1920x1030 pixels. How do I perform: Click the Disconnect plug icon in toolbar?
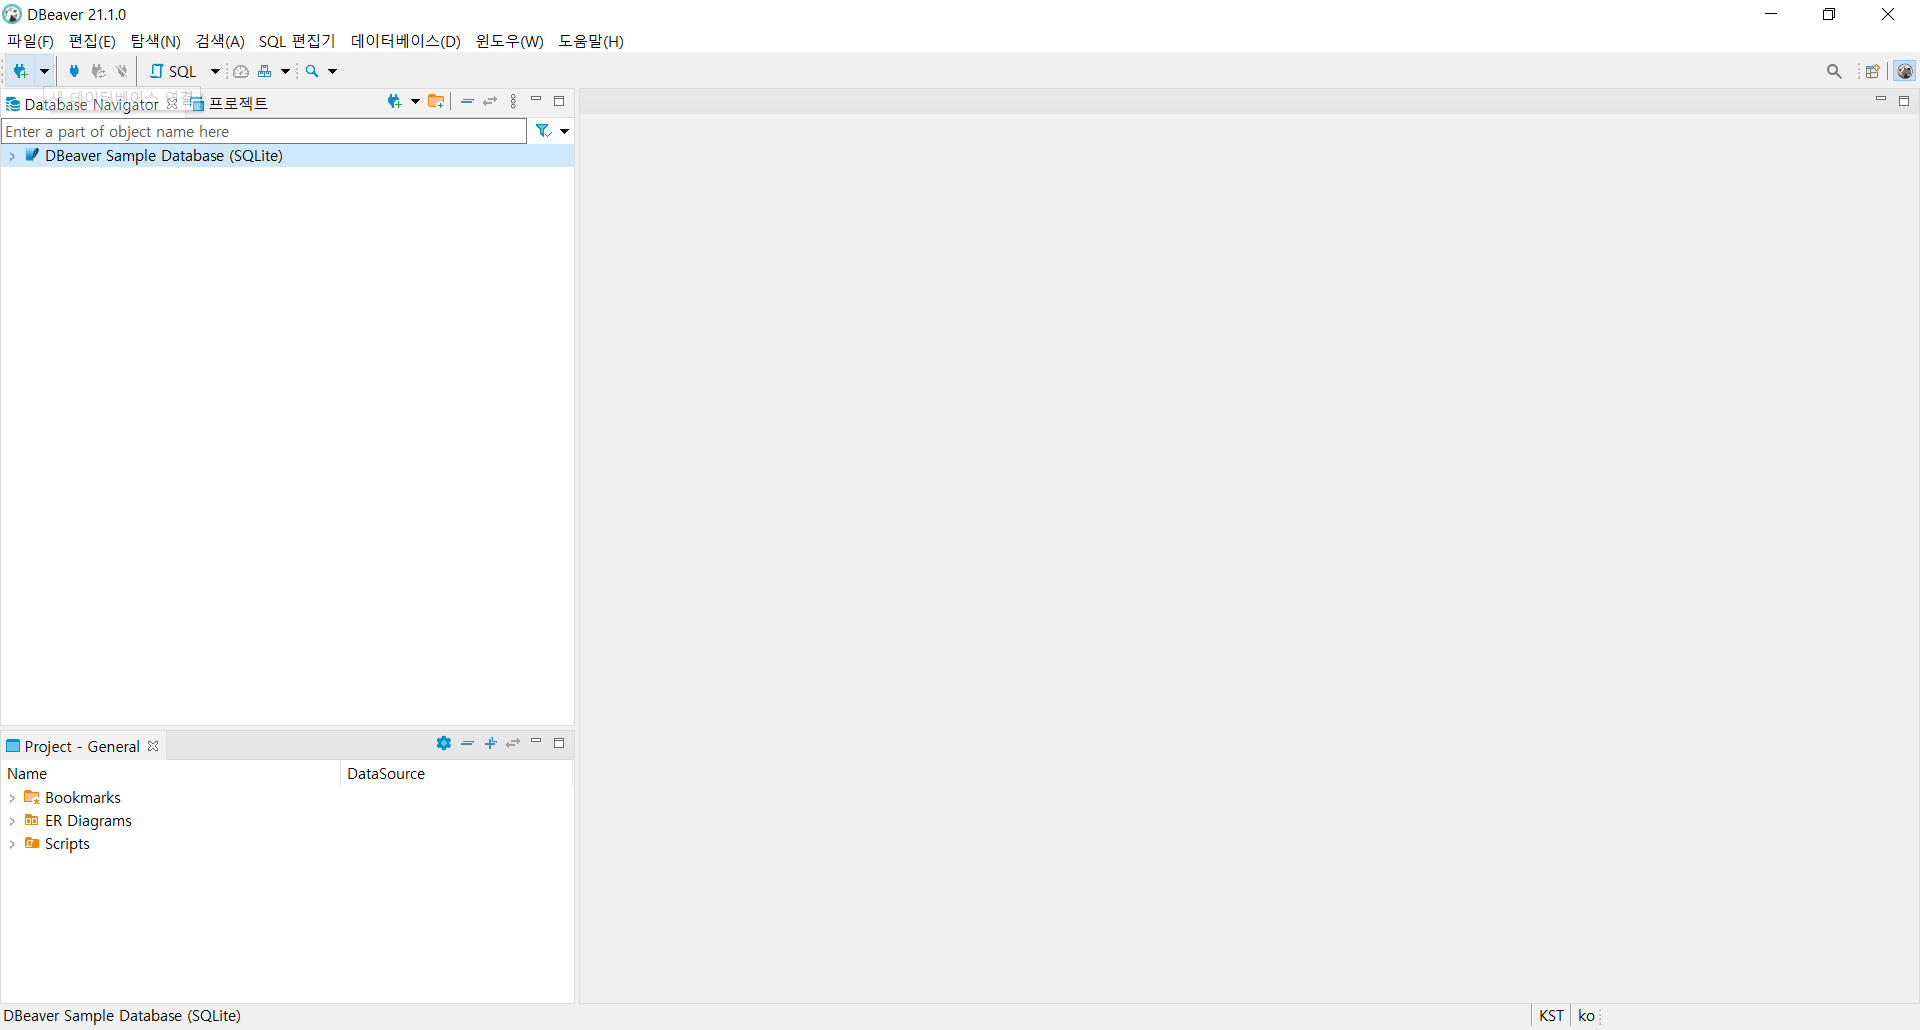pyautogui.click(x=122, y=71)
